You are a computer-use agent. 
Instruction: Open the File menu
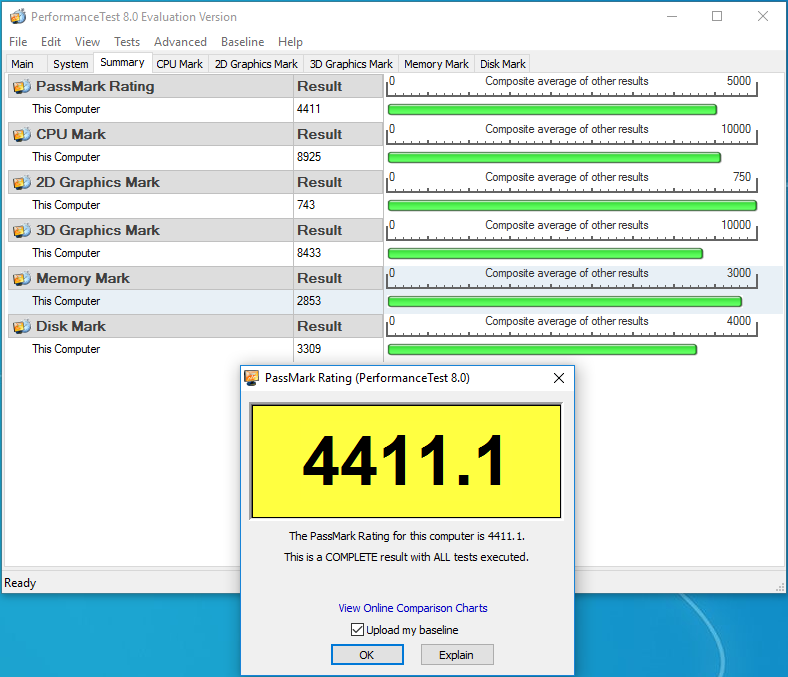18,42
